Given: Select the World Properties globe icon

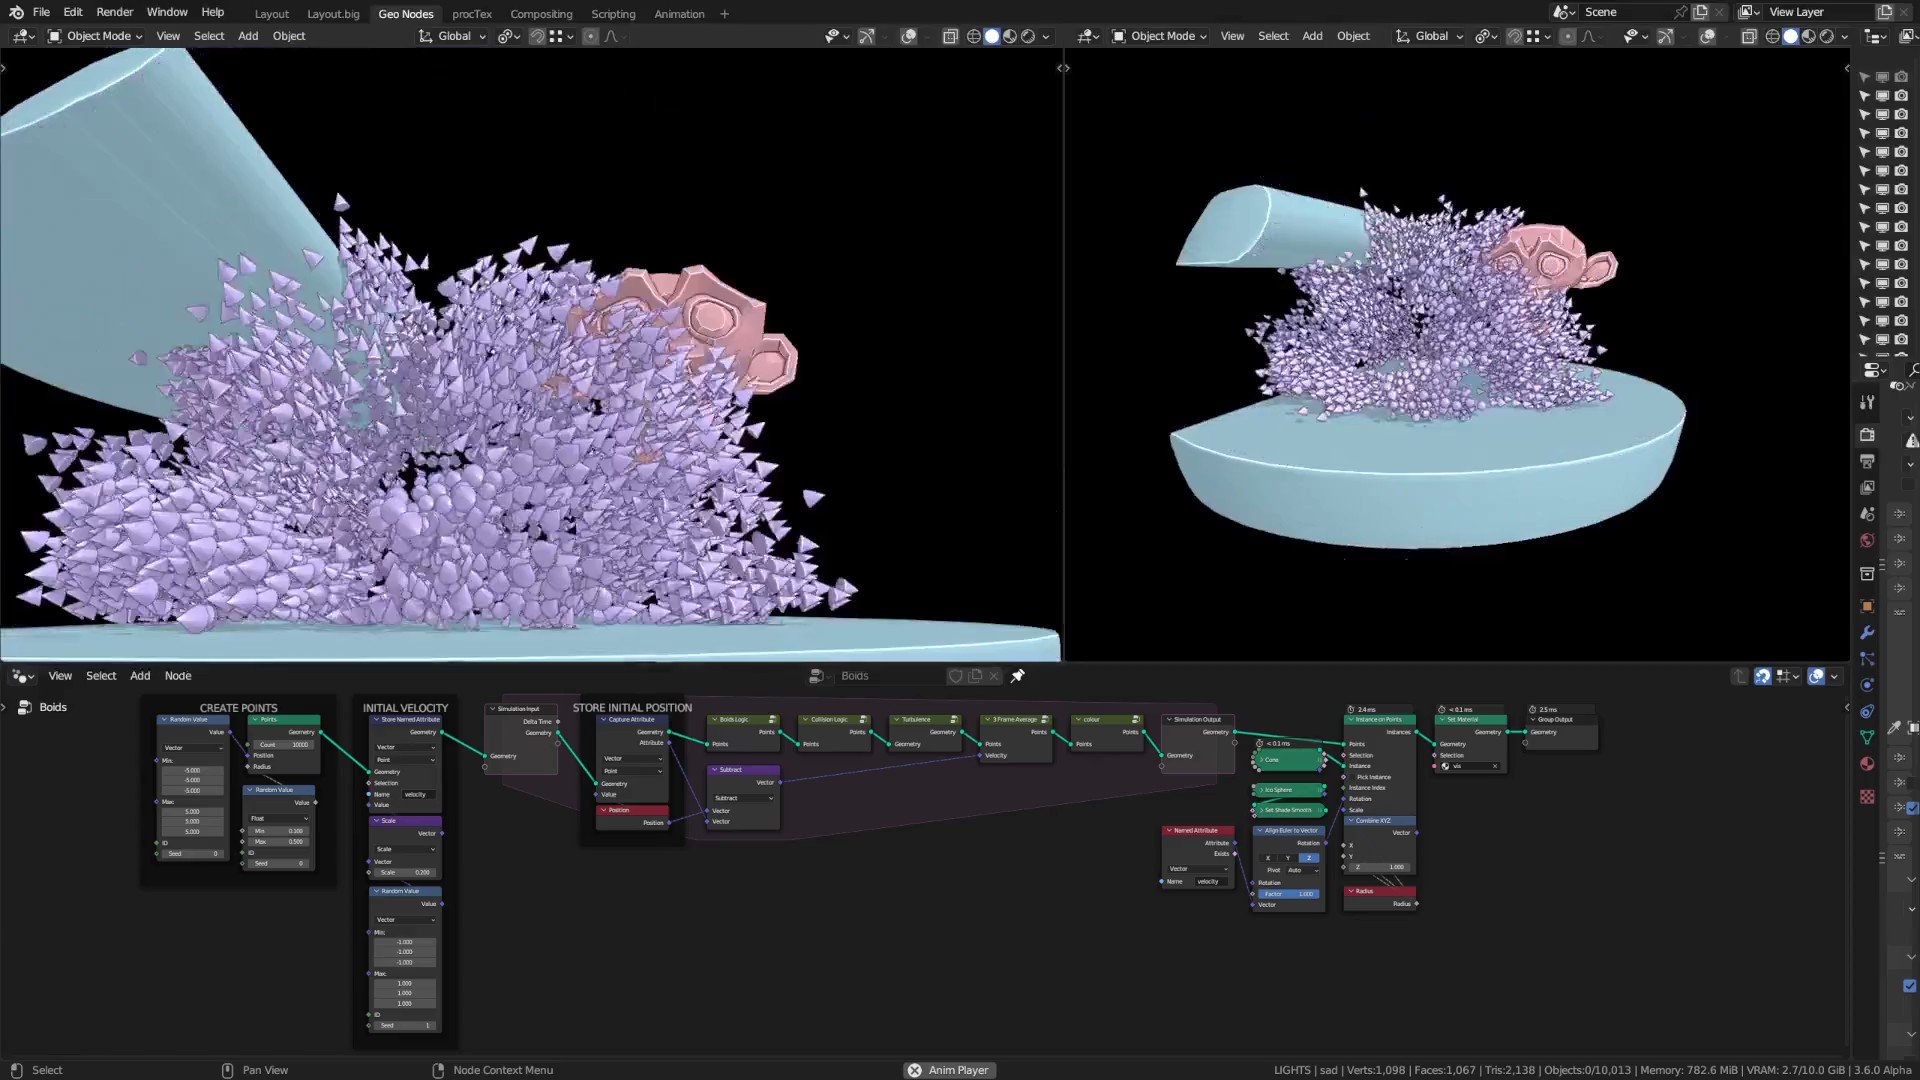Looking at the screenshot, I should click(1866, 539).
